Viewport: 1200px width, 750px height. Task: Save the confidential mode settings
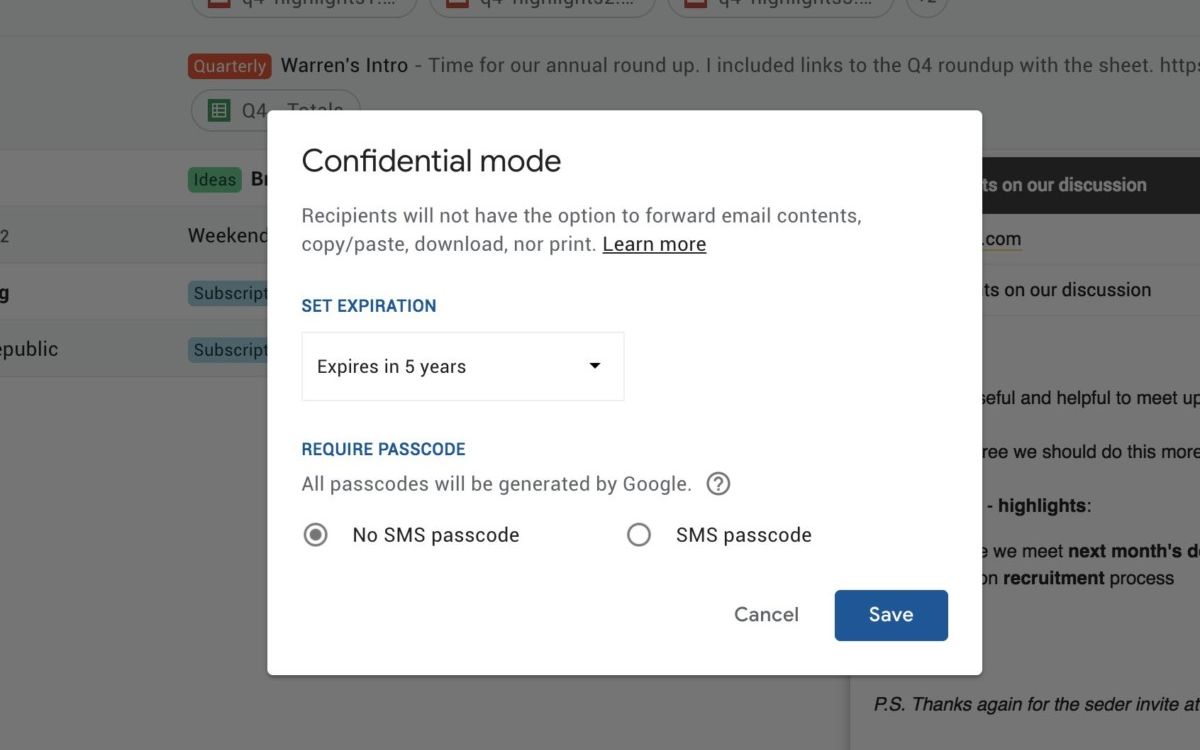click(x=890, y=615)
